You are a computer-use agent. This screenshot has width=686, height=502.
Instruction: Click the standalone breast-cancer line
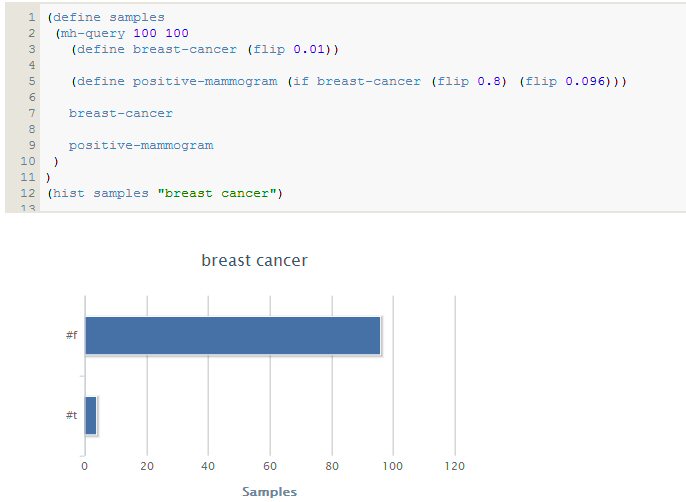120,113
